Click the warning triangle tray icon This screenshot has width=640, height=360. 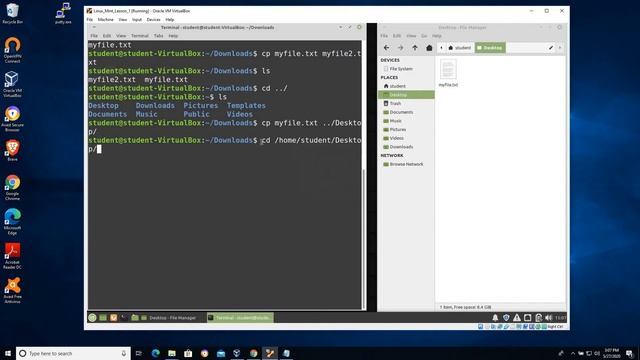[x=517, y=318]
